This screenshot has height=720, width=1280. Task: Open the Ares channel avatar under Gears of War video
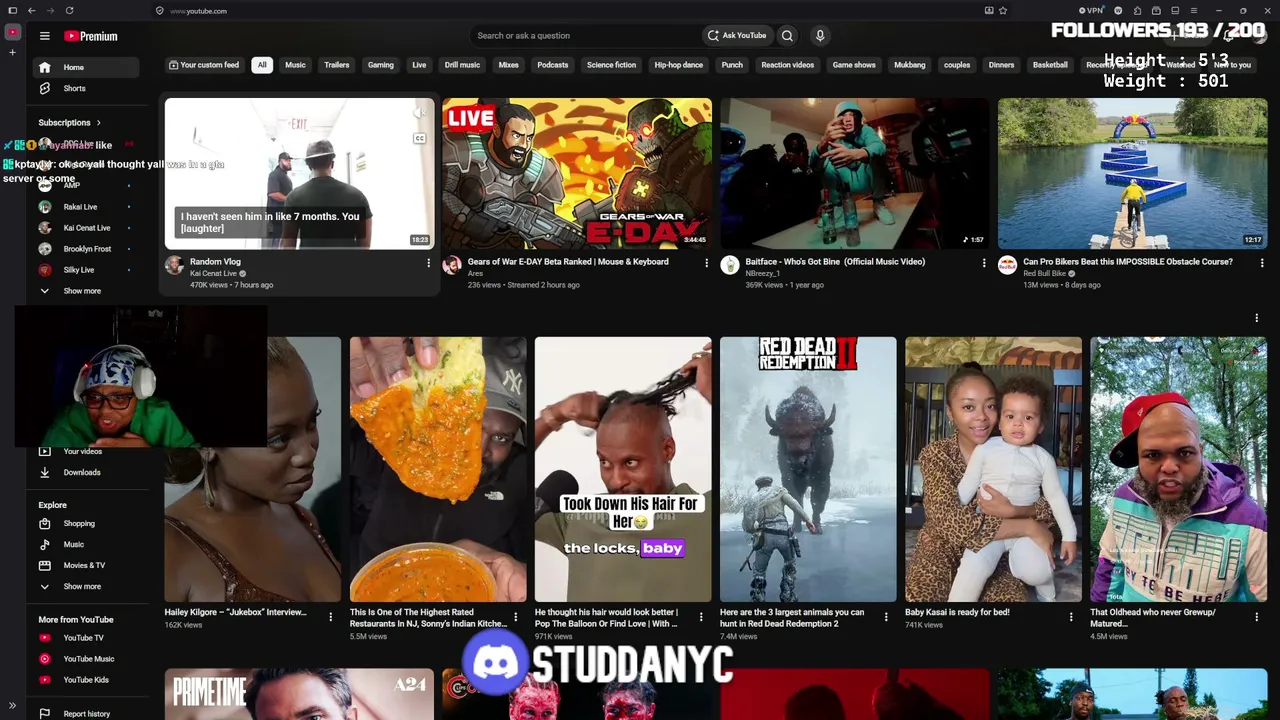pyautogui.click(x=452, y=265)
